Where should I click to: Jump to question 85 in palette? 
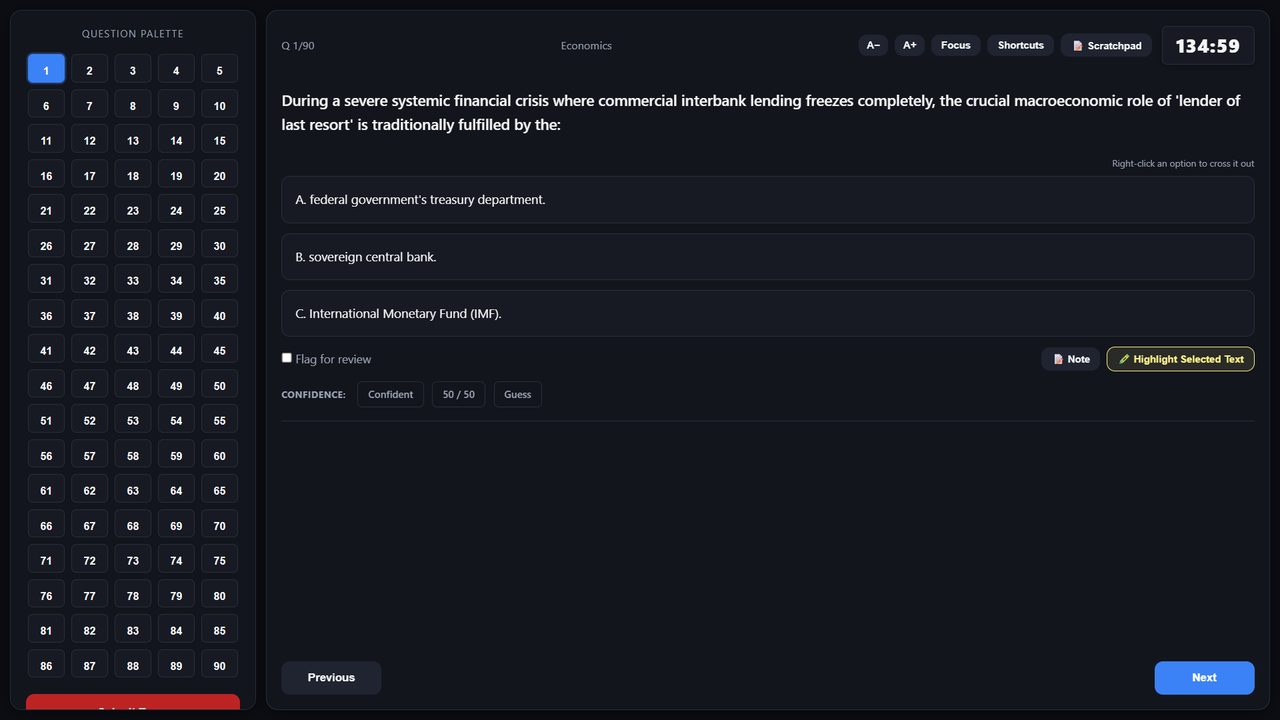point(220,629)
